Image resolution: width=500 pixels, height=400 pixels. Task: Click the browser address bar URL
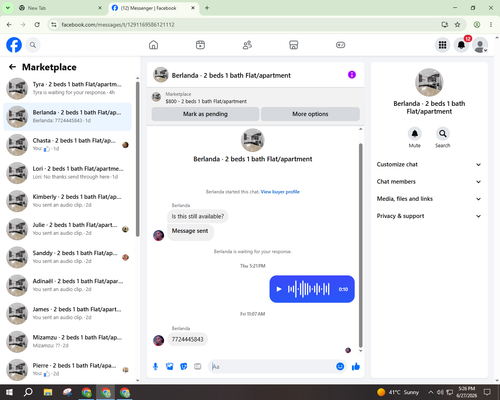coord(118,25)
